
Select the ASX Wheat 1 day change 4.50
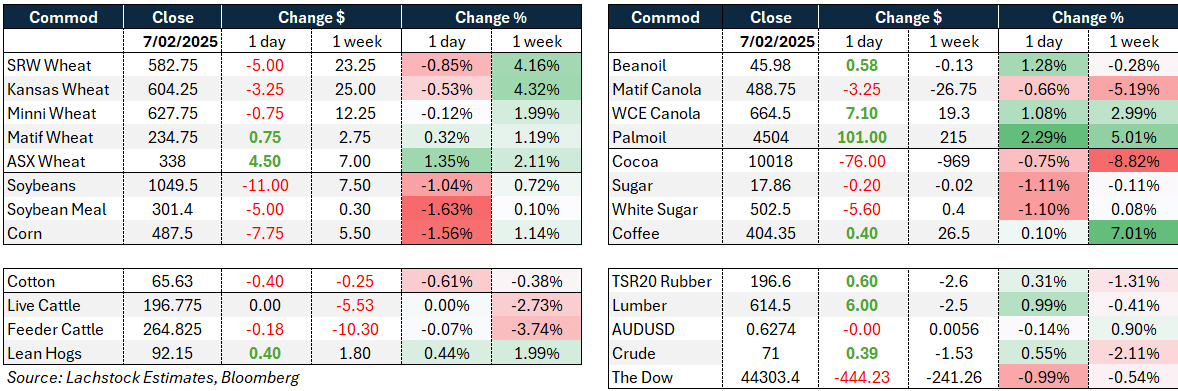[267, 162]
